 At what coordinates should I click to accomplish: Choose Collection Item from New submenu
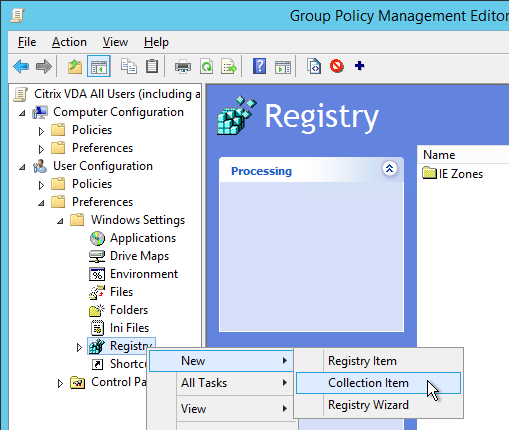[378, 383]
